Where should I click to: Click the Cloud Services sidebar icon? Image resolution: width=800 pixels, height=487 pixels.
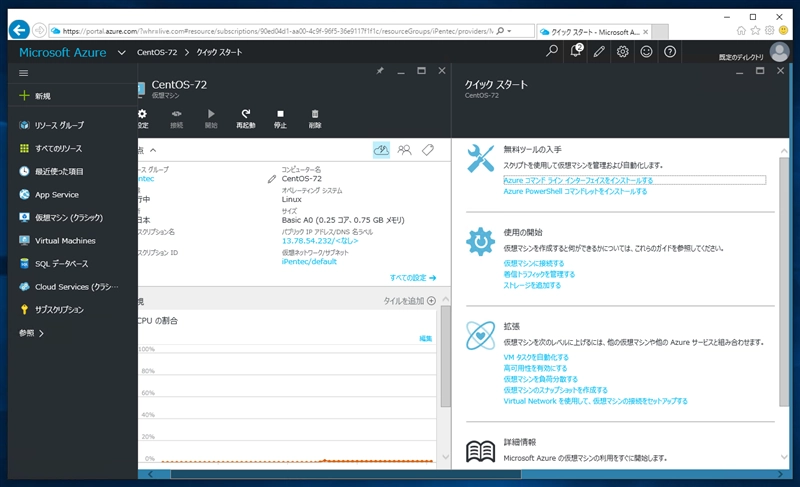tap(24, 287)
